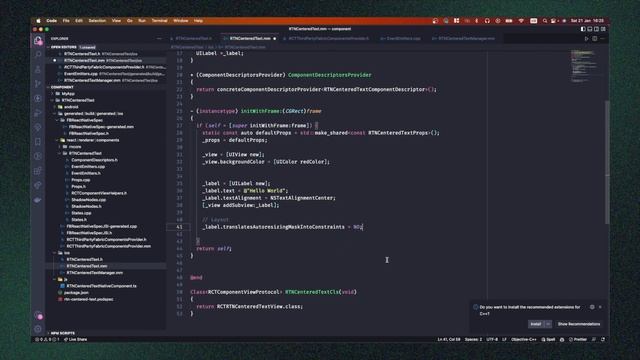Open the Accounts icon in activity bar
This screenshot has height=360, width=640.
(x=38, y=316)
